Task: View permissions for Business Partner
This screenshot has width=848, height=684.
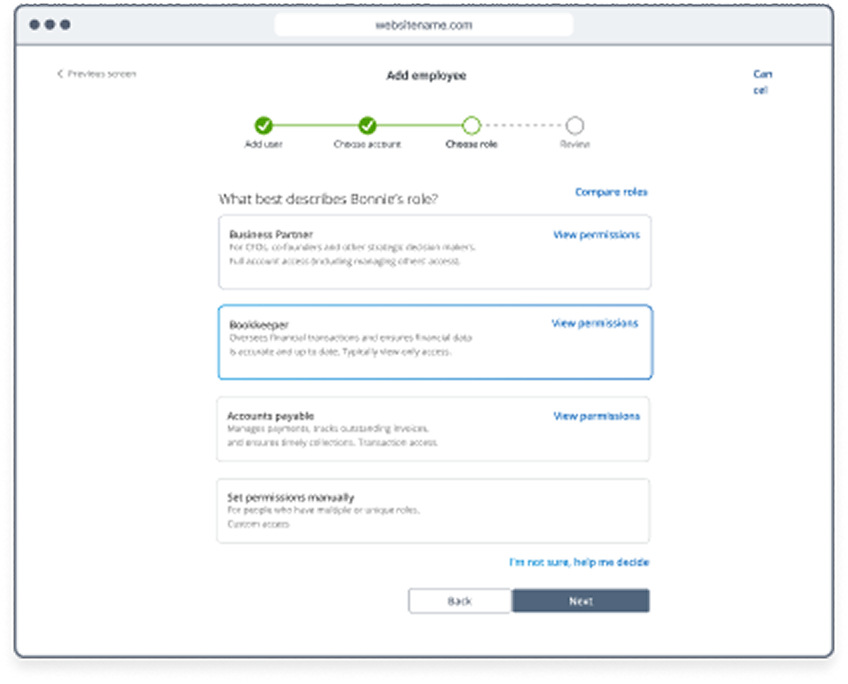Action: (595, 234)
